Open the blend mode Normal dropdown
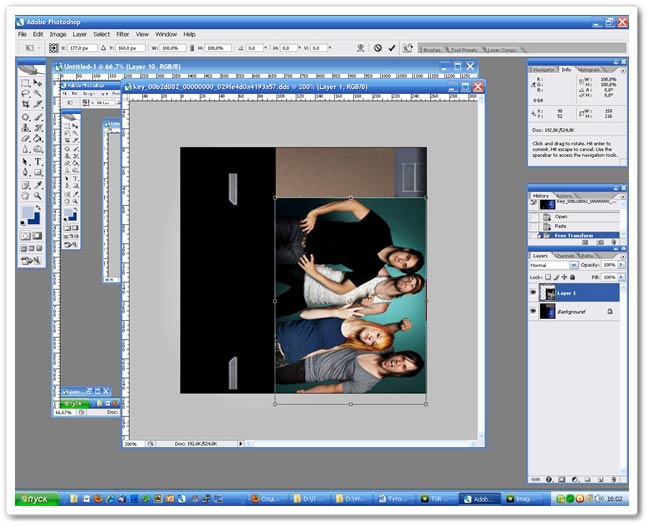Image resolution: width=650 pixels, height=527 pixels. click(573, 265)
